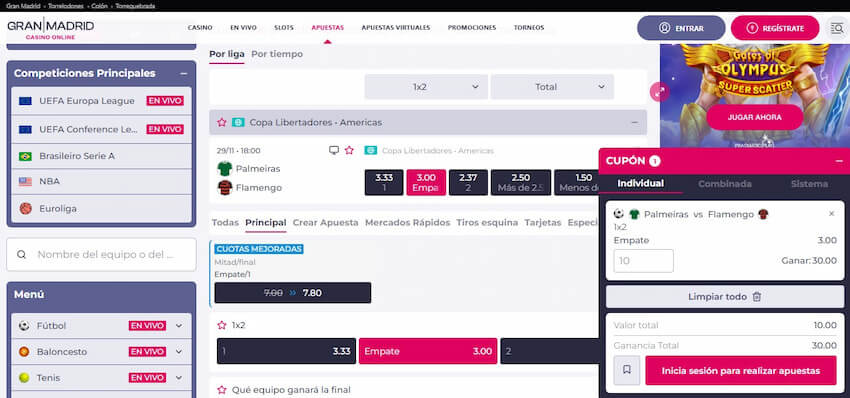The height and width of the screenshot is (398, 850).
Task: Click the Copa Libertadores link beside match time
Action: [x=438, y=150]
